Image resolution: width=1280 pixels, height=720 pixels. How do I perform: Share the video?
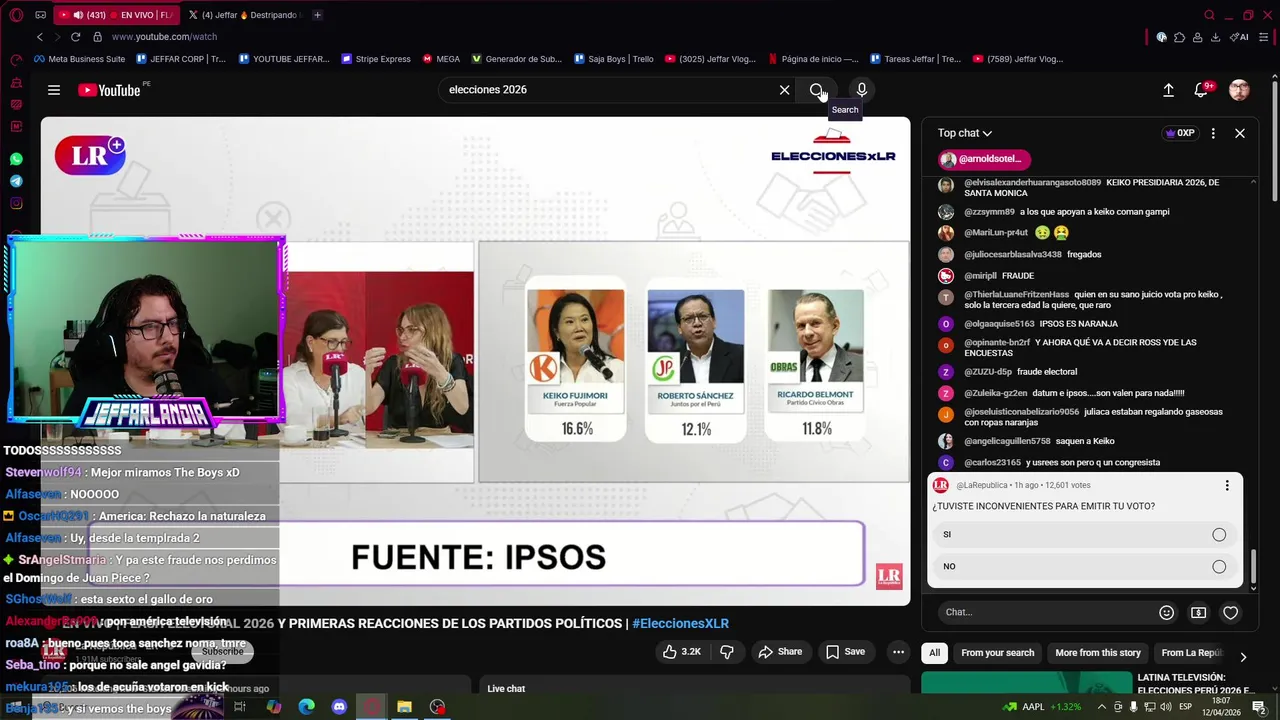point(780,652)
